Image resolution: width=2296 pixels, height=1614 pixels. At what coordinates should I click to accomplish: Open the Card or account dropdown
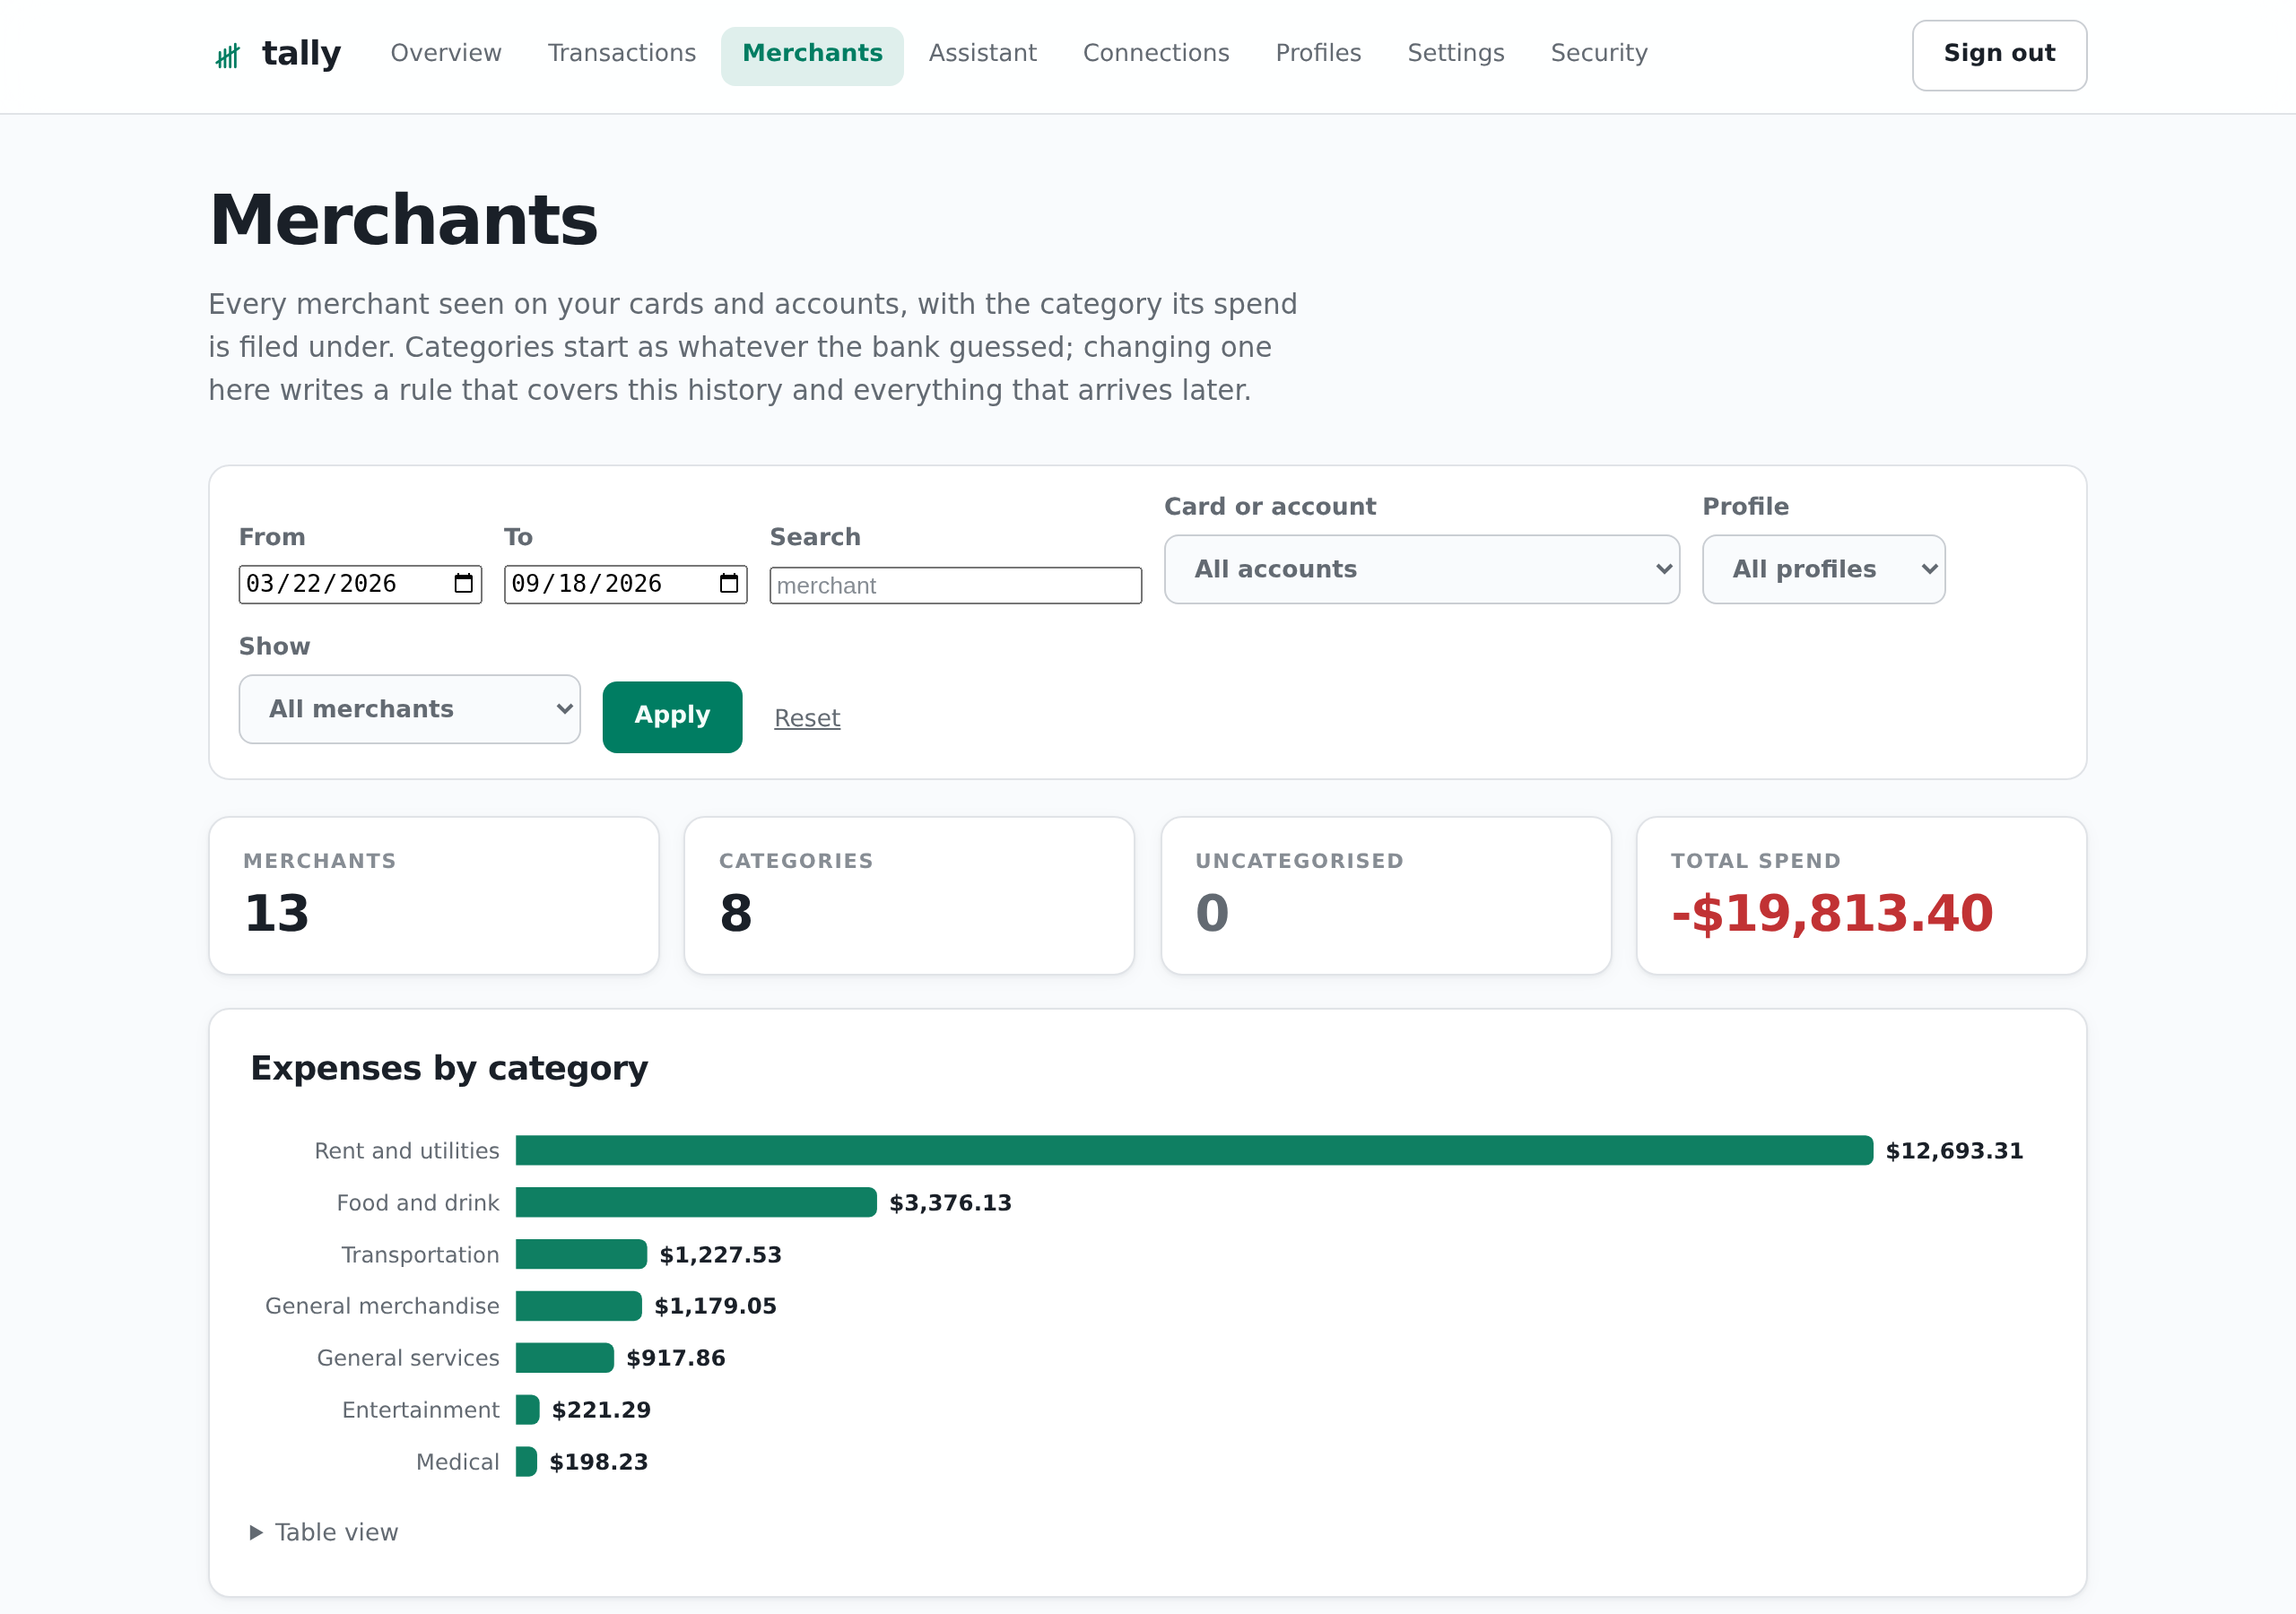1421,569
